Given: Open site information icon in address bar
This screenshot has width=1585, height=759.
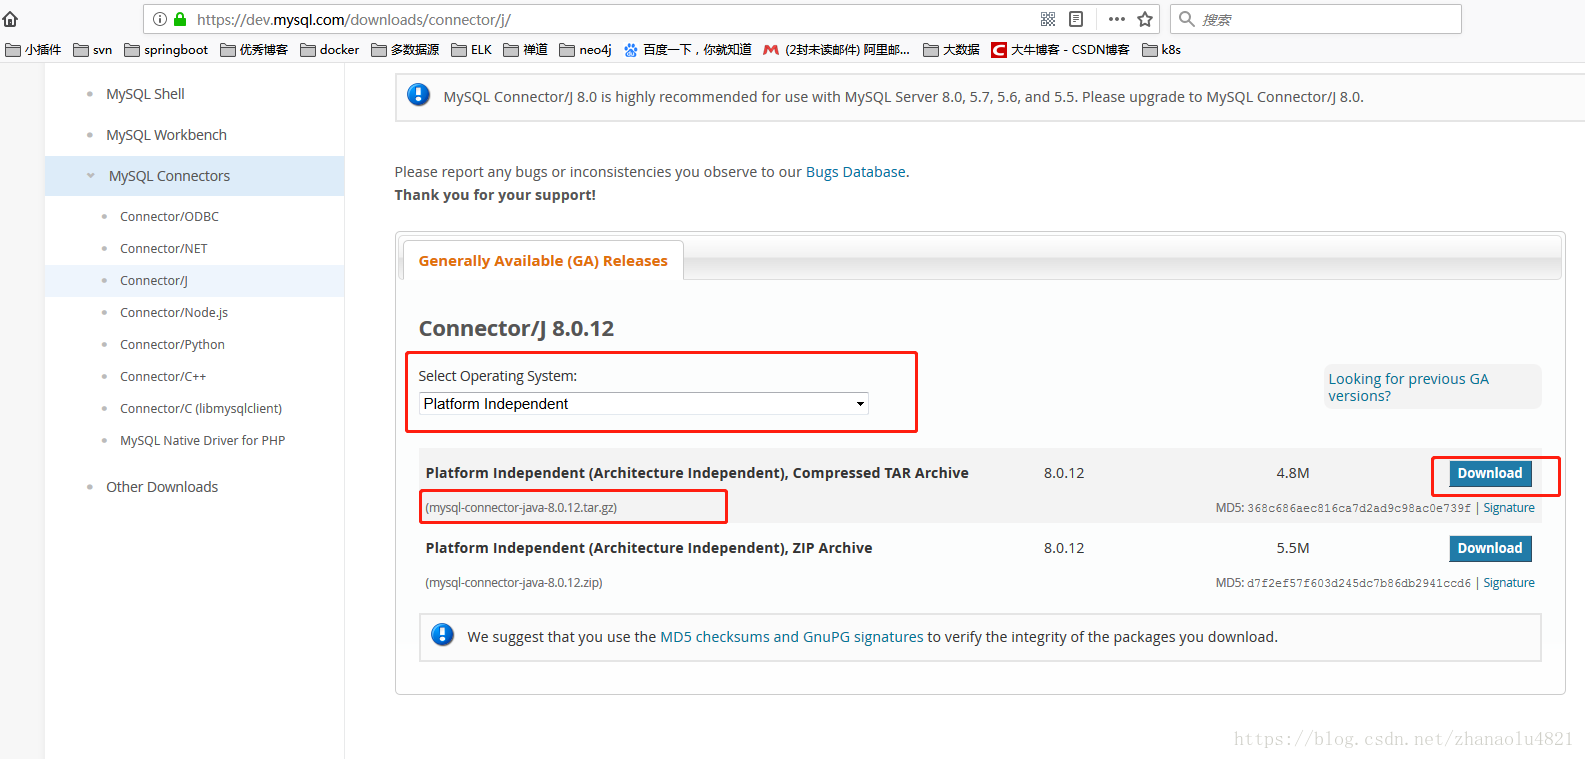Looking at the screenshot, I should (160, 19).
